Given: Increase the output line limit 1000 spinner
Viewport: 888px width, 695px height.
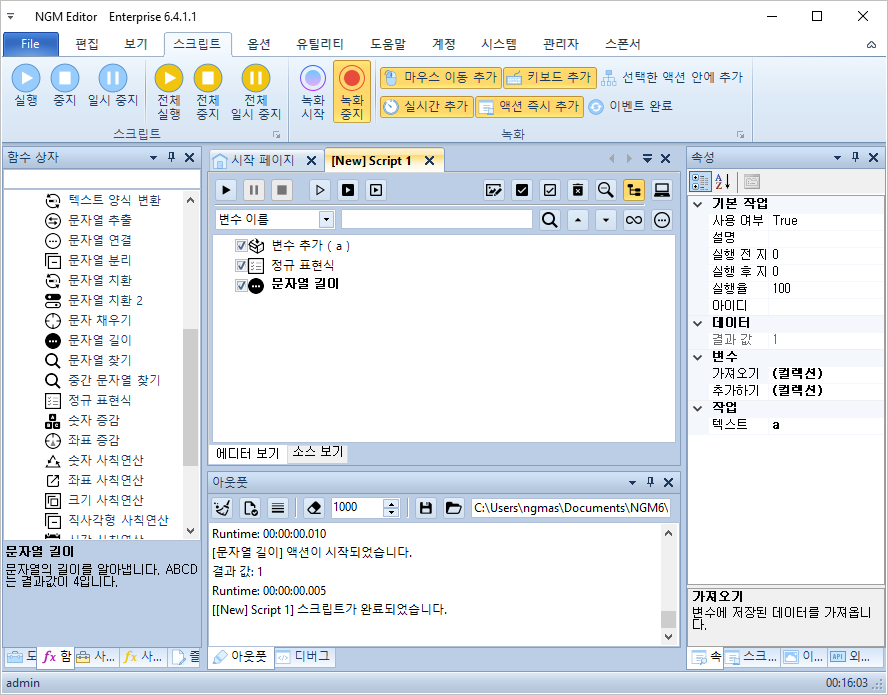Looking at the screenshot, I should point(391,503).
